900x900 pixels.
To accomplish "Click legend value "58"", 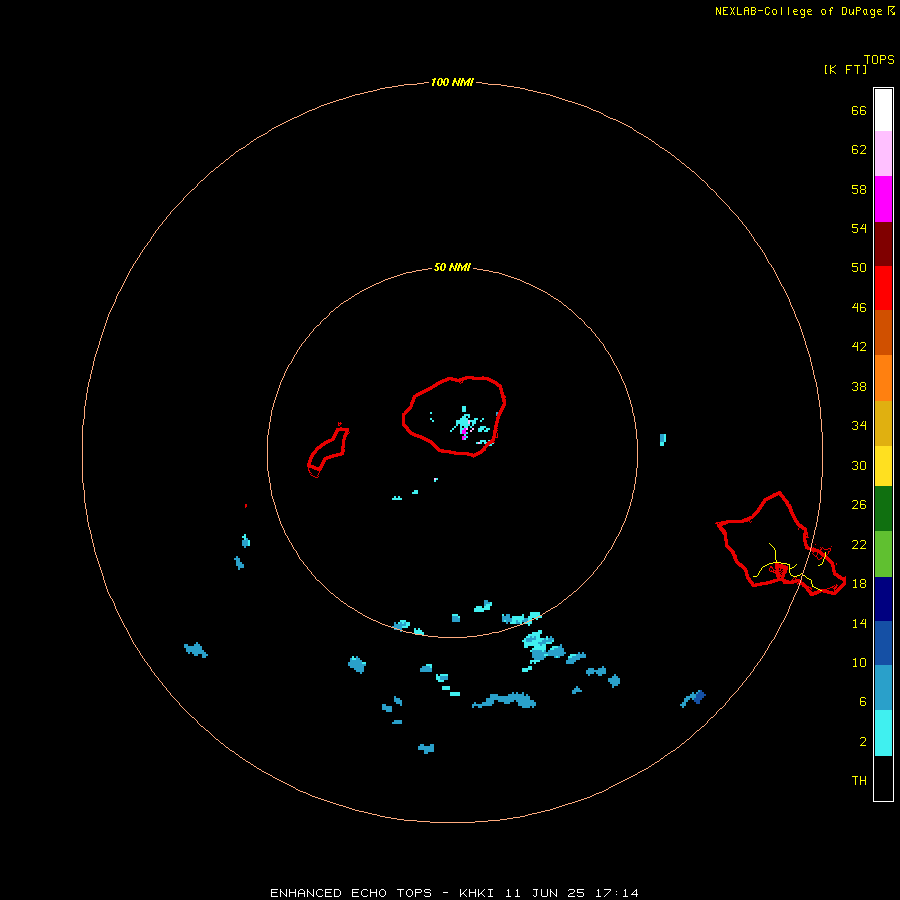I will tap(859, 189).
